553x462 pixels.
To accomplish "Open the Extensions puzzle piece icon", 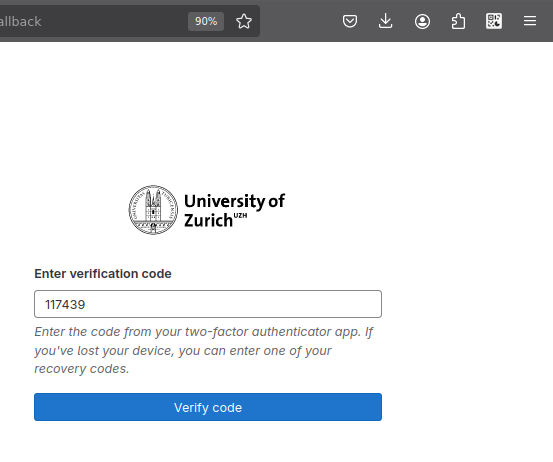I will [458, 21].
